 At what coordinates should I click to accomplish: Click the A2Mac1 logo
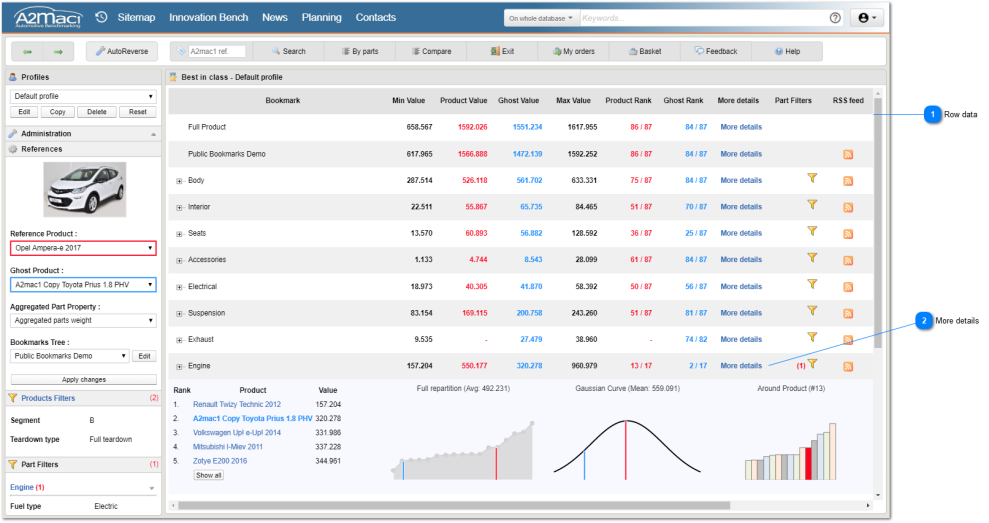[48, 18]
